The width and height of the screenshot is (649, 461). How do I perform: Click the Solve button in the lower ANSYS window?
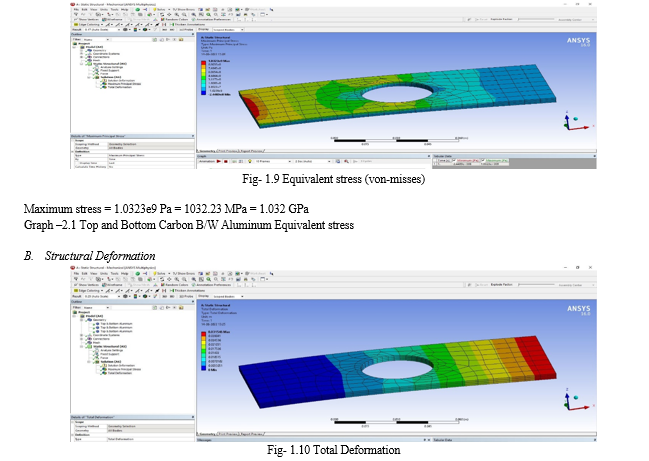pos(159,274)
